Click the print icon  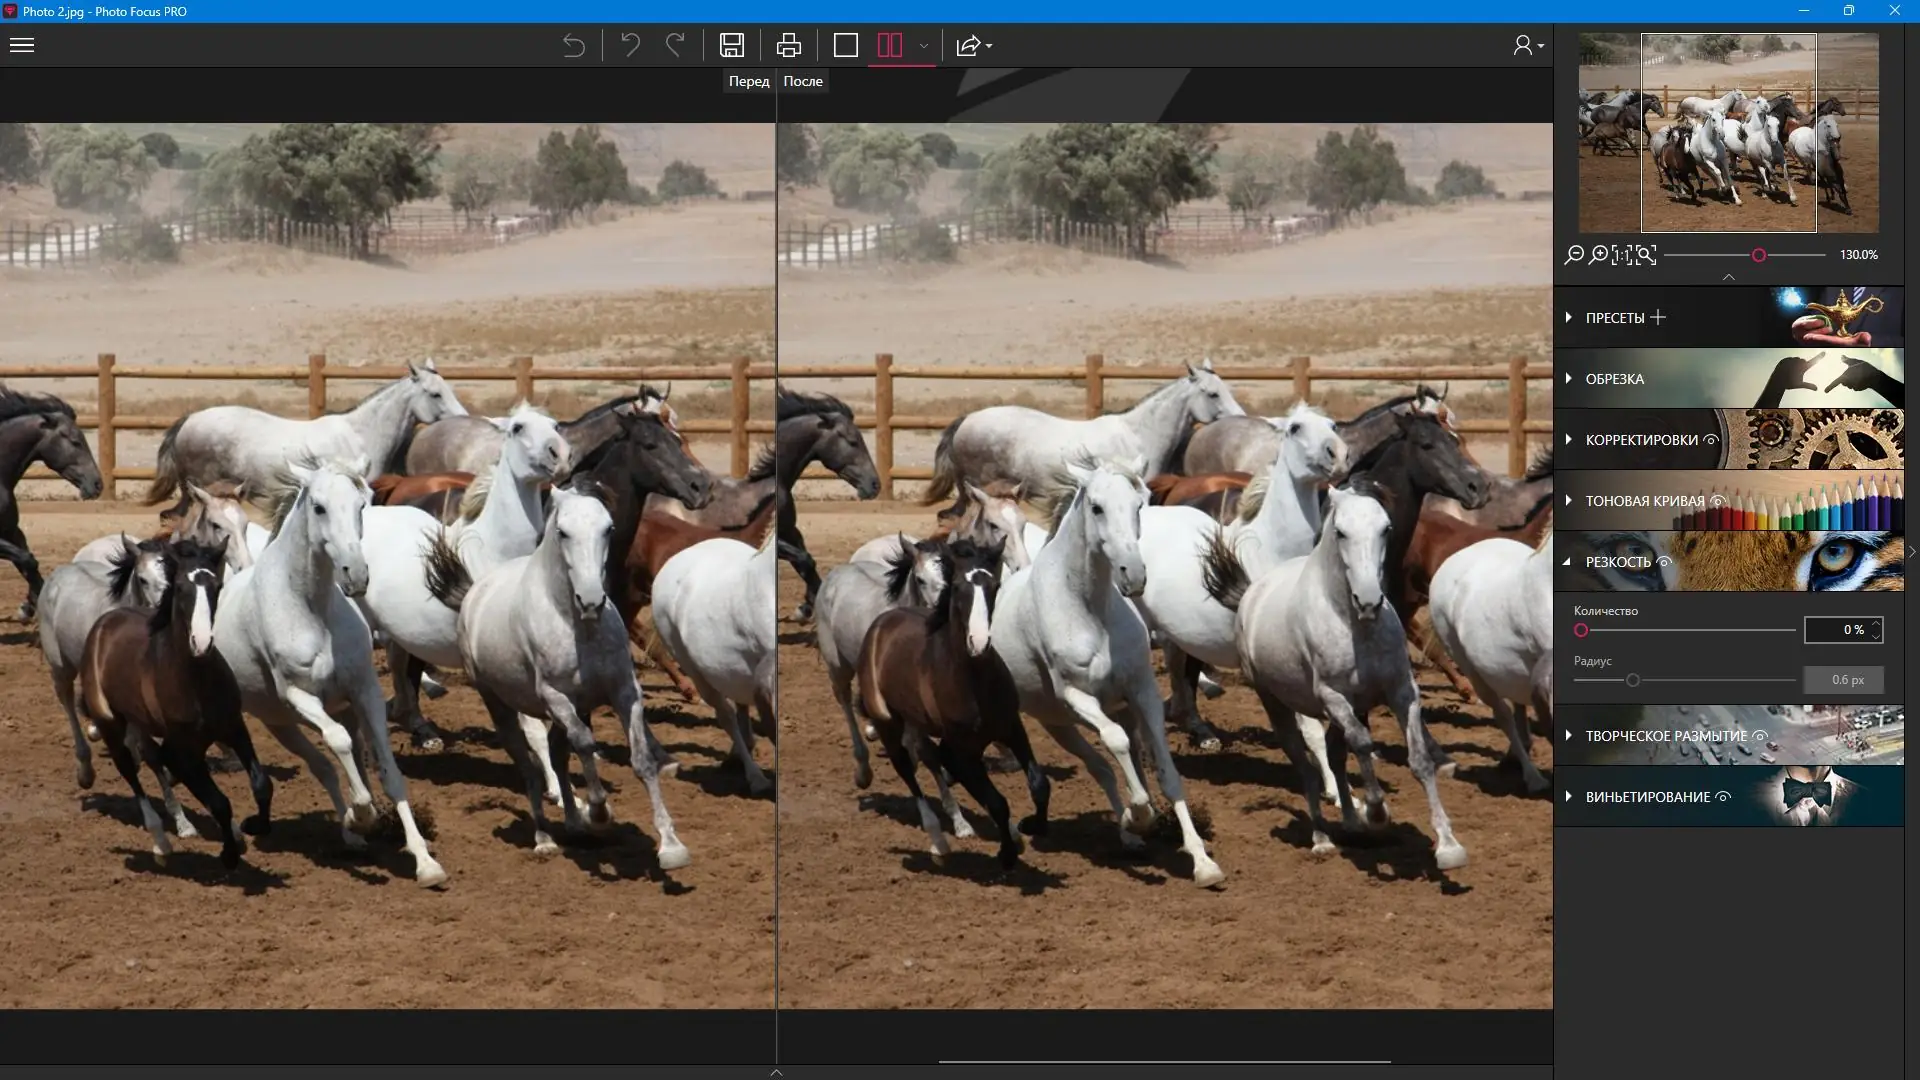(x=788, y=45)
